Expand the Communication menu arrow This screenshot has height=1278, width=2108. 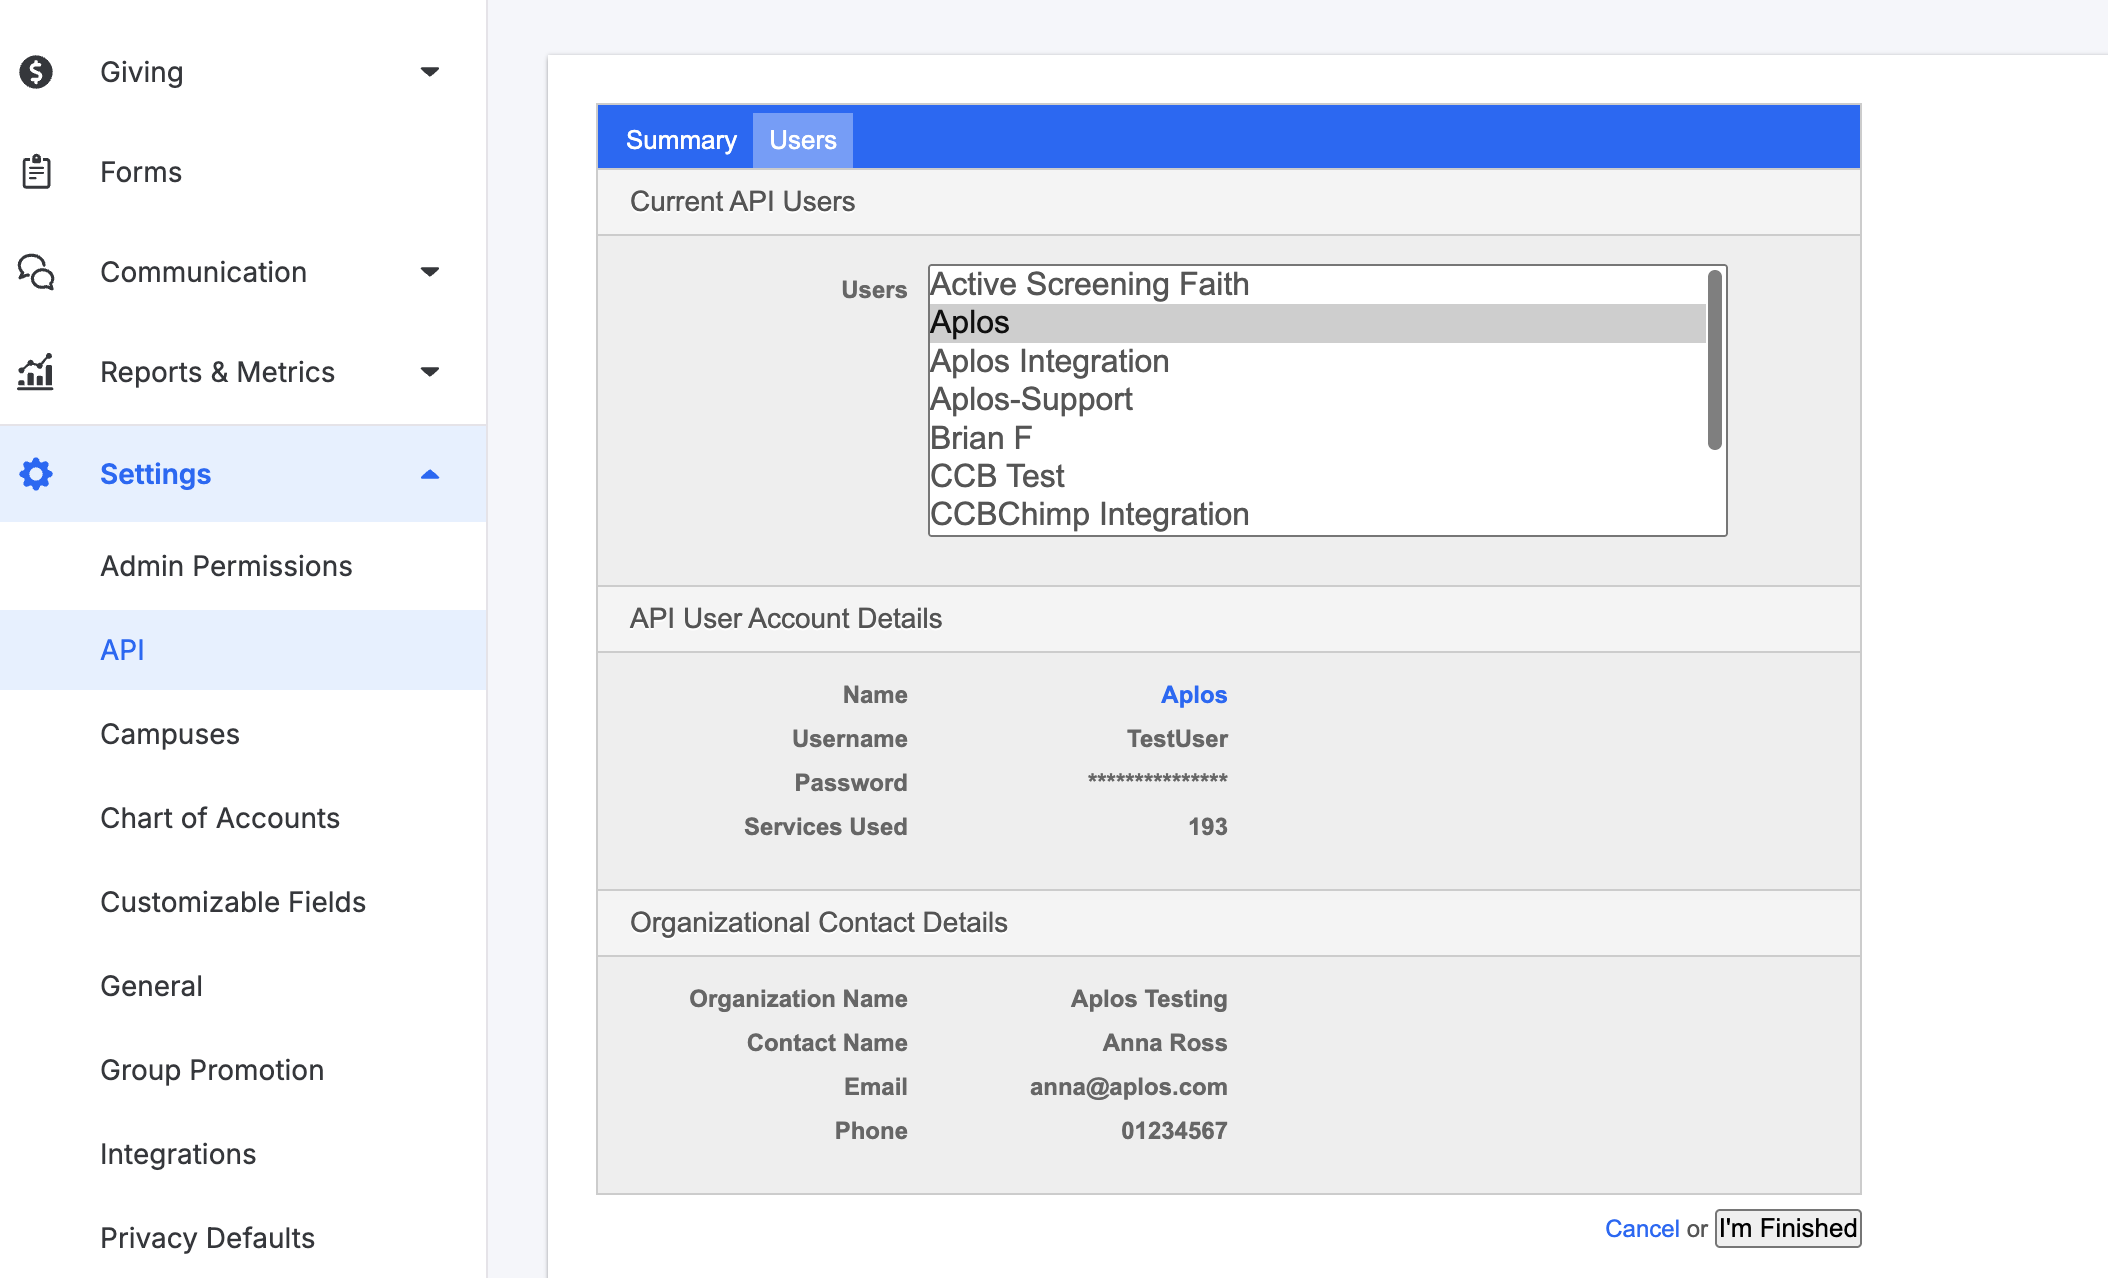[430, 272]
